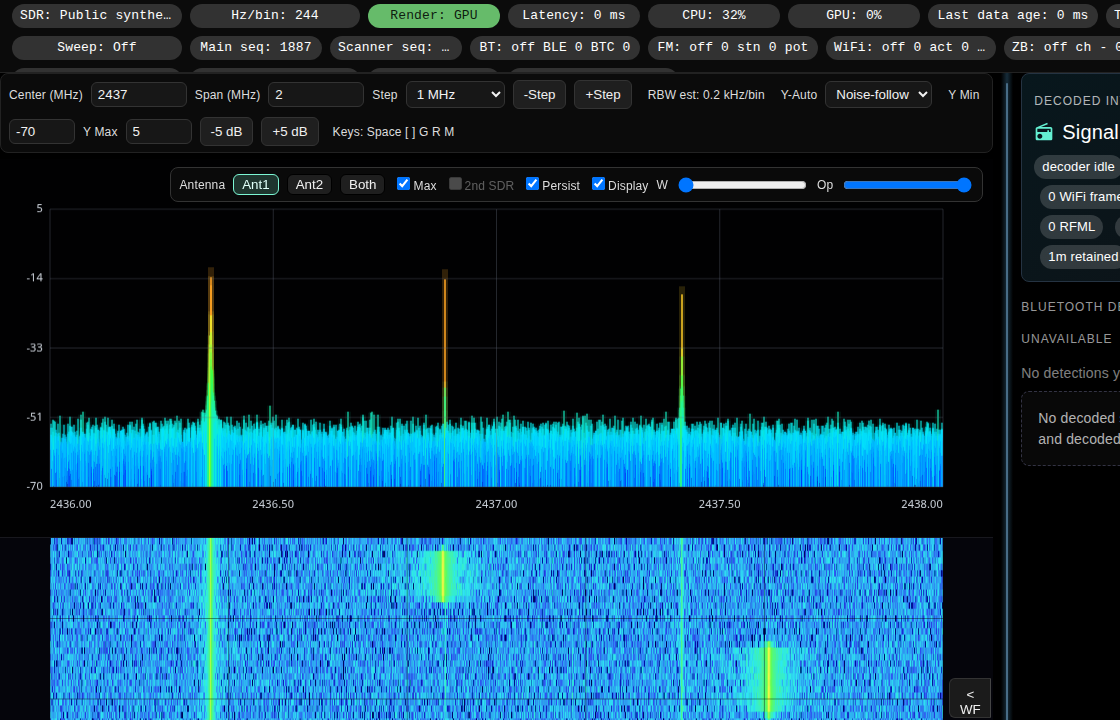Click the +Step button
Viewport: 1120px width, 720px height.
pos(603,94)
